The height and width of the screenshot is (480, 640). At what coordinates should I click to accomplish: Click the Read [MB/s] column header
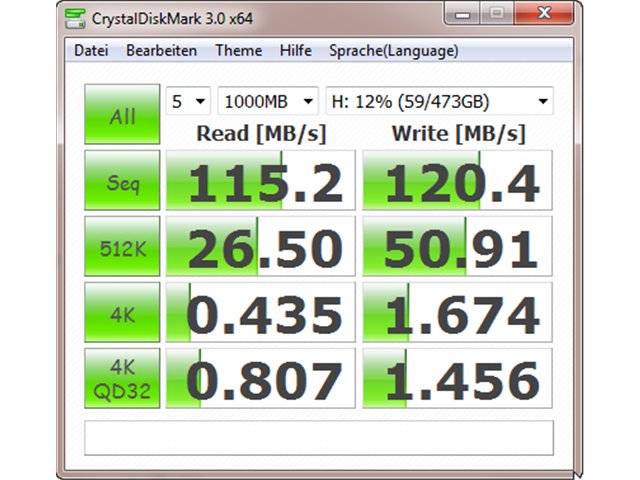tap(261, 134)
